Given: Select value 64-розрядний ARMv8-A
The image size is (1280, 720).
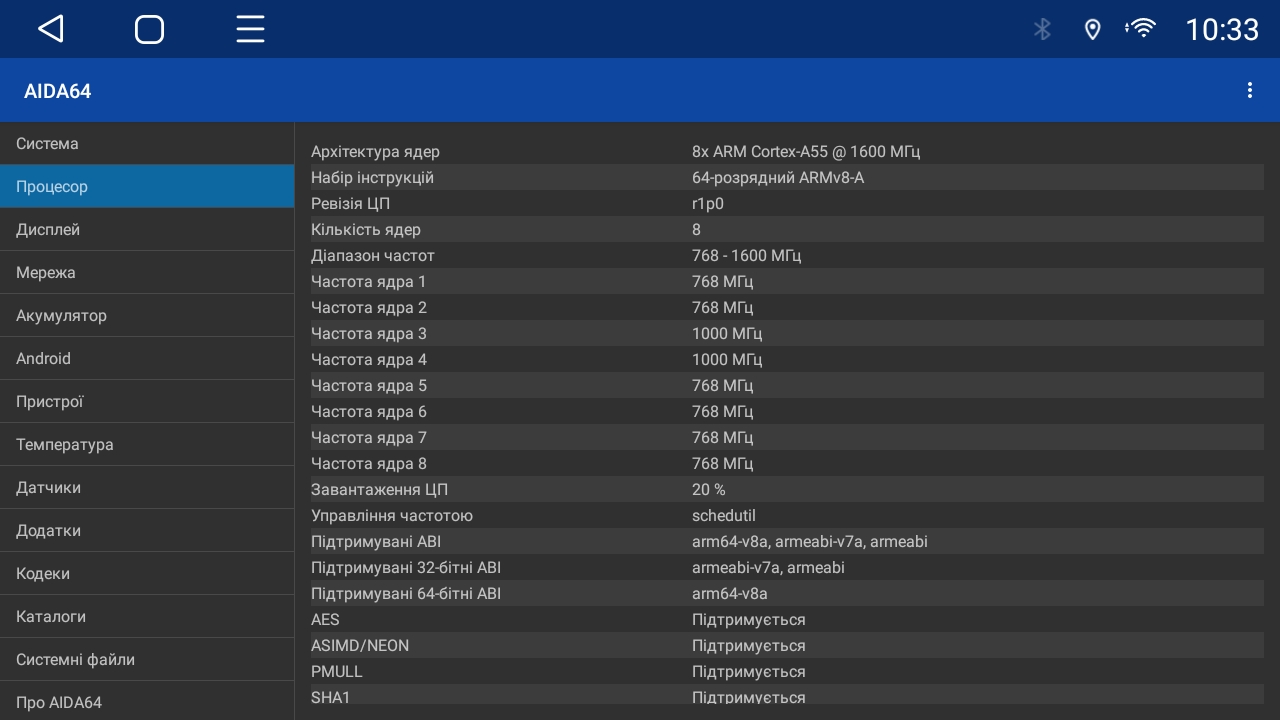Looking at the screenshot, I should pyautogui.click(x=778, y=178).
